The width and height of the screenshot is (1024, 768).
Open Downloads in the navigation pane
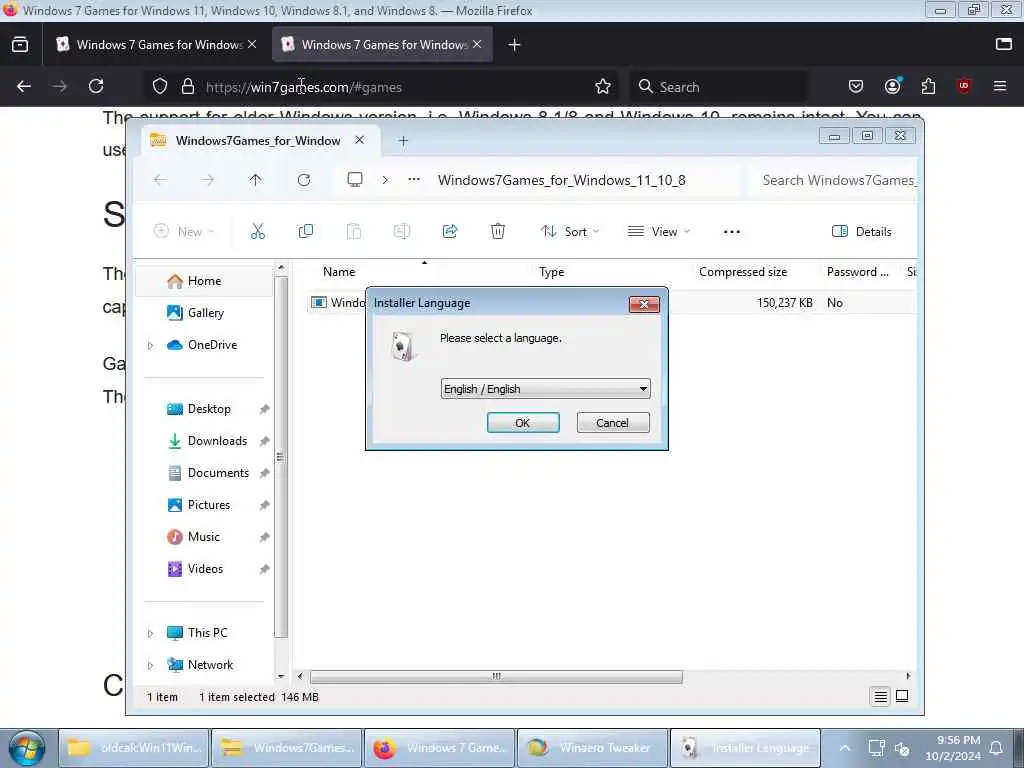coord(204,441)
